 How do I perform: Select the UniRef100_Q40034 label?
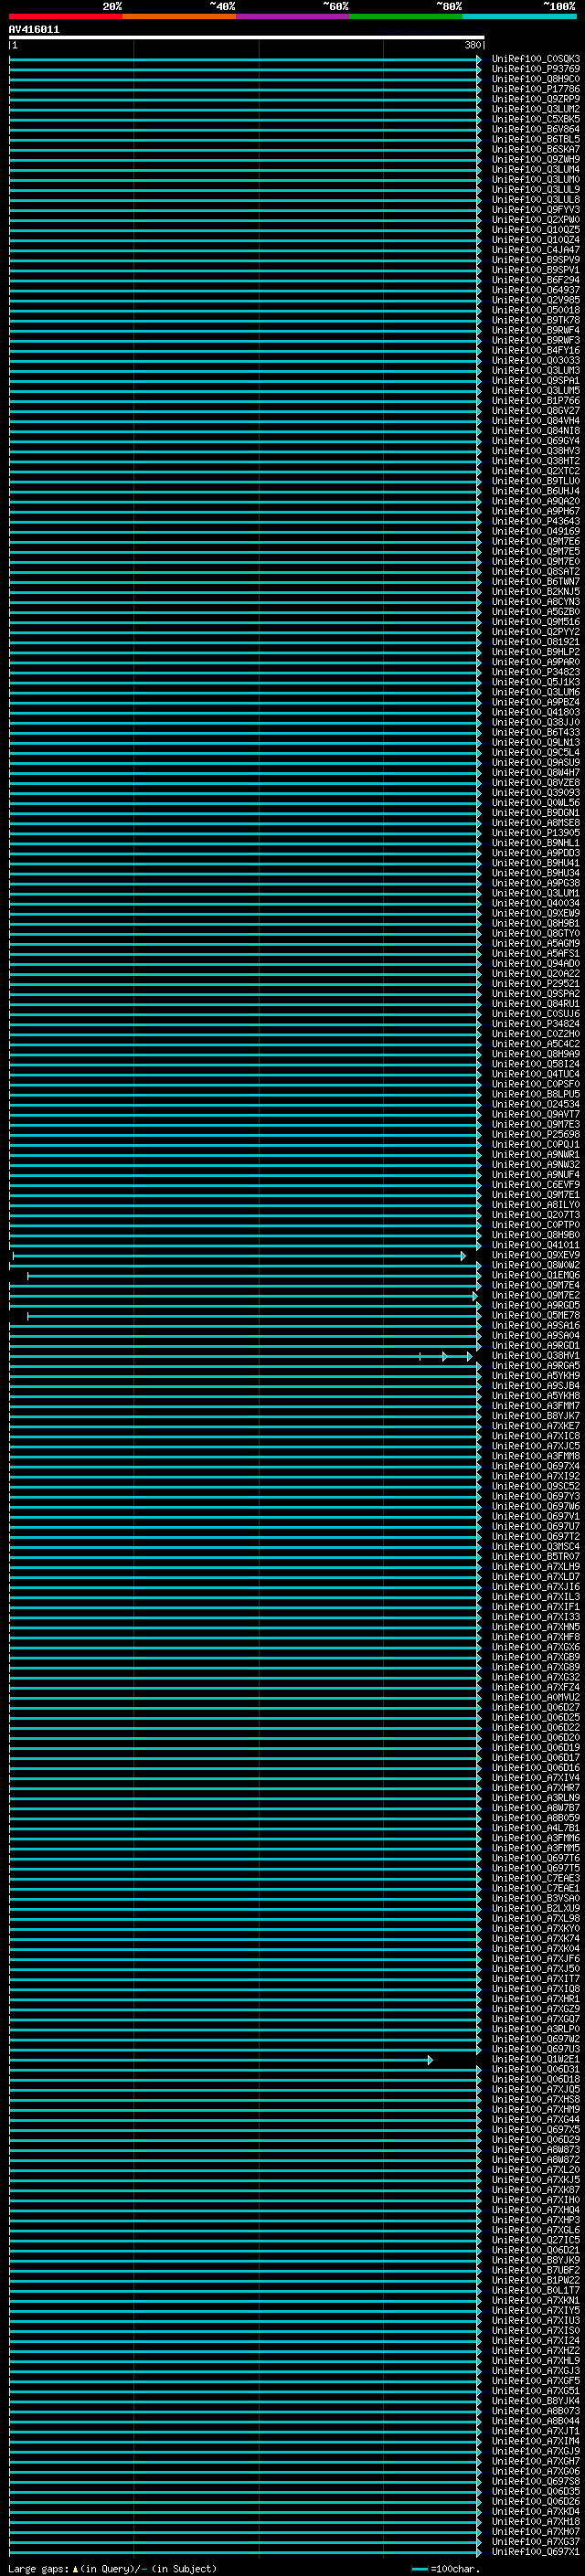pyautogui.click(x=535, y=903)
